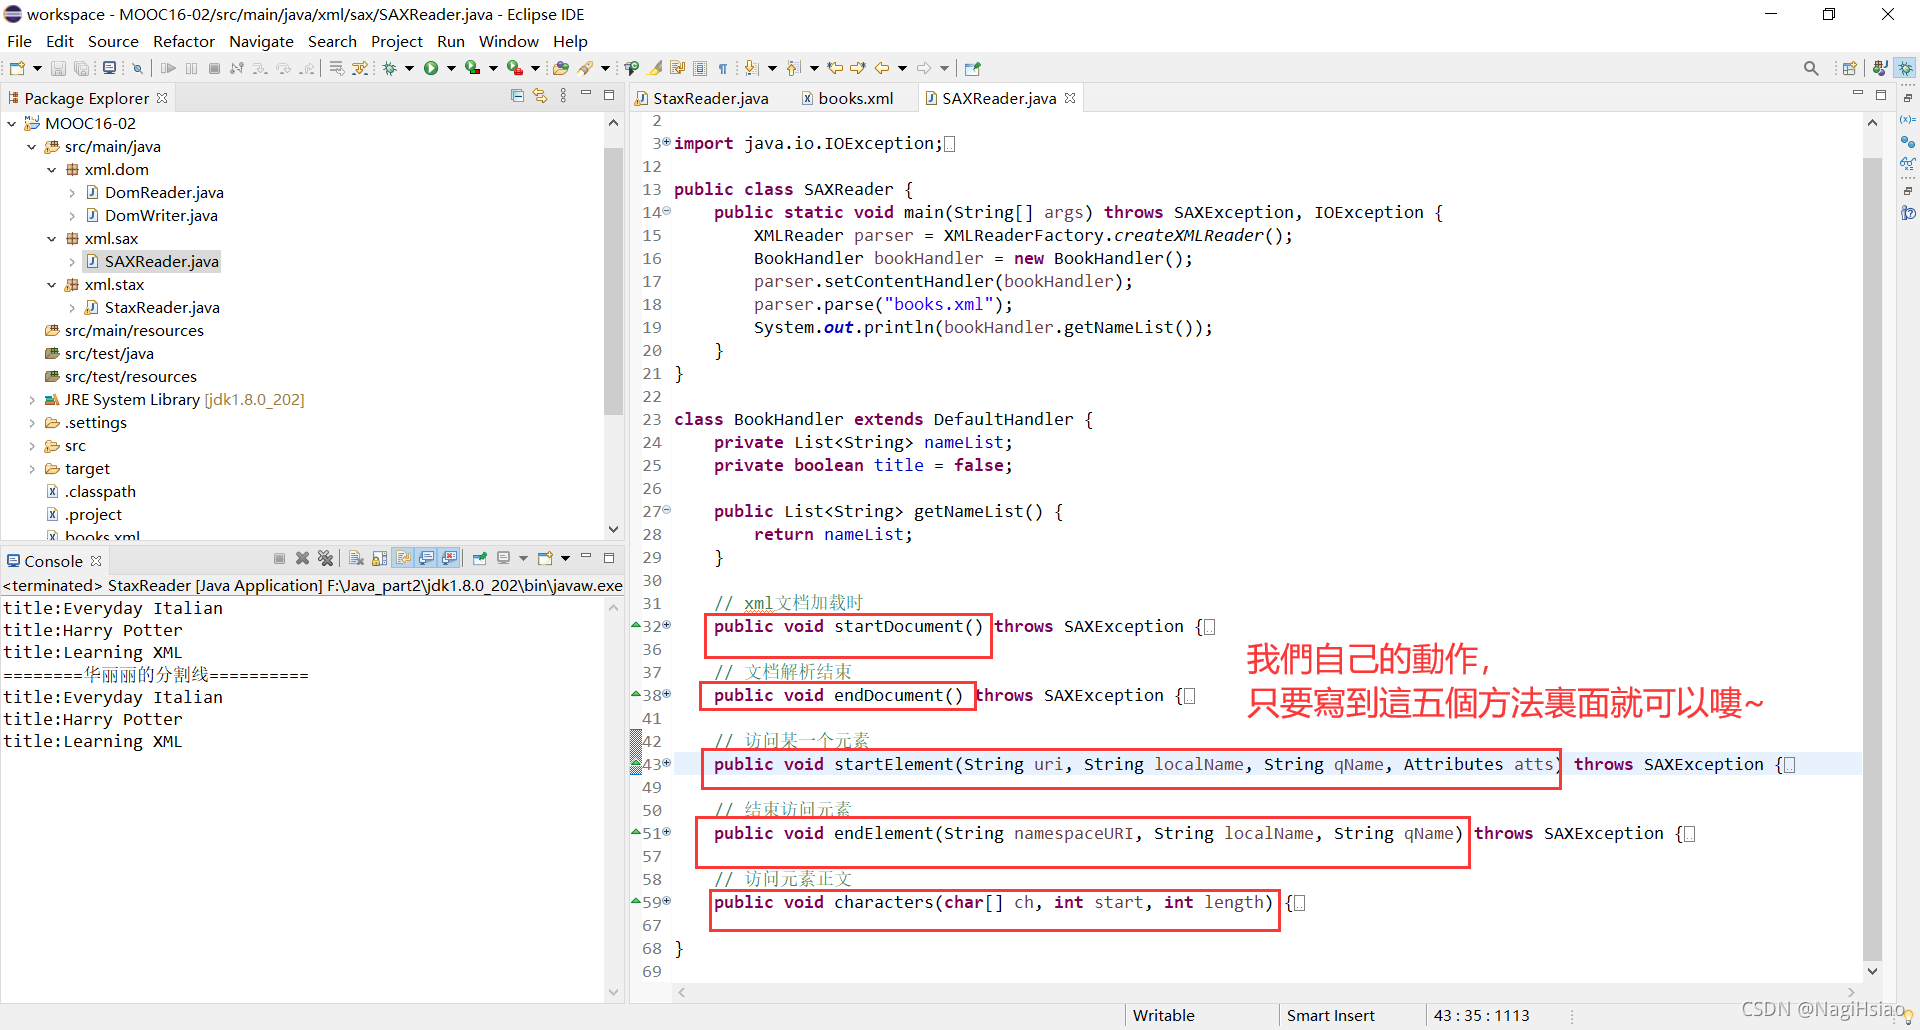1920x1030 pixels.
Task: Click Collapse All in Package Explorer
Action: (x=517, y=96)
